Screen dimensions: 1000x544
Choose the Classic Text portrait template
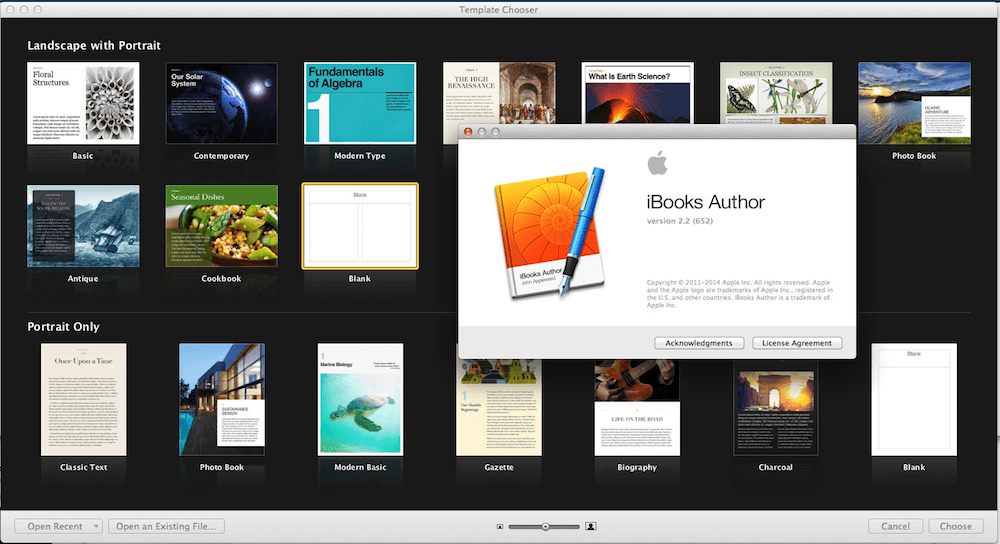84,399
